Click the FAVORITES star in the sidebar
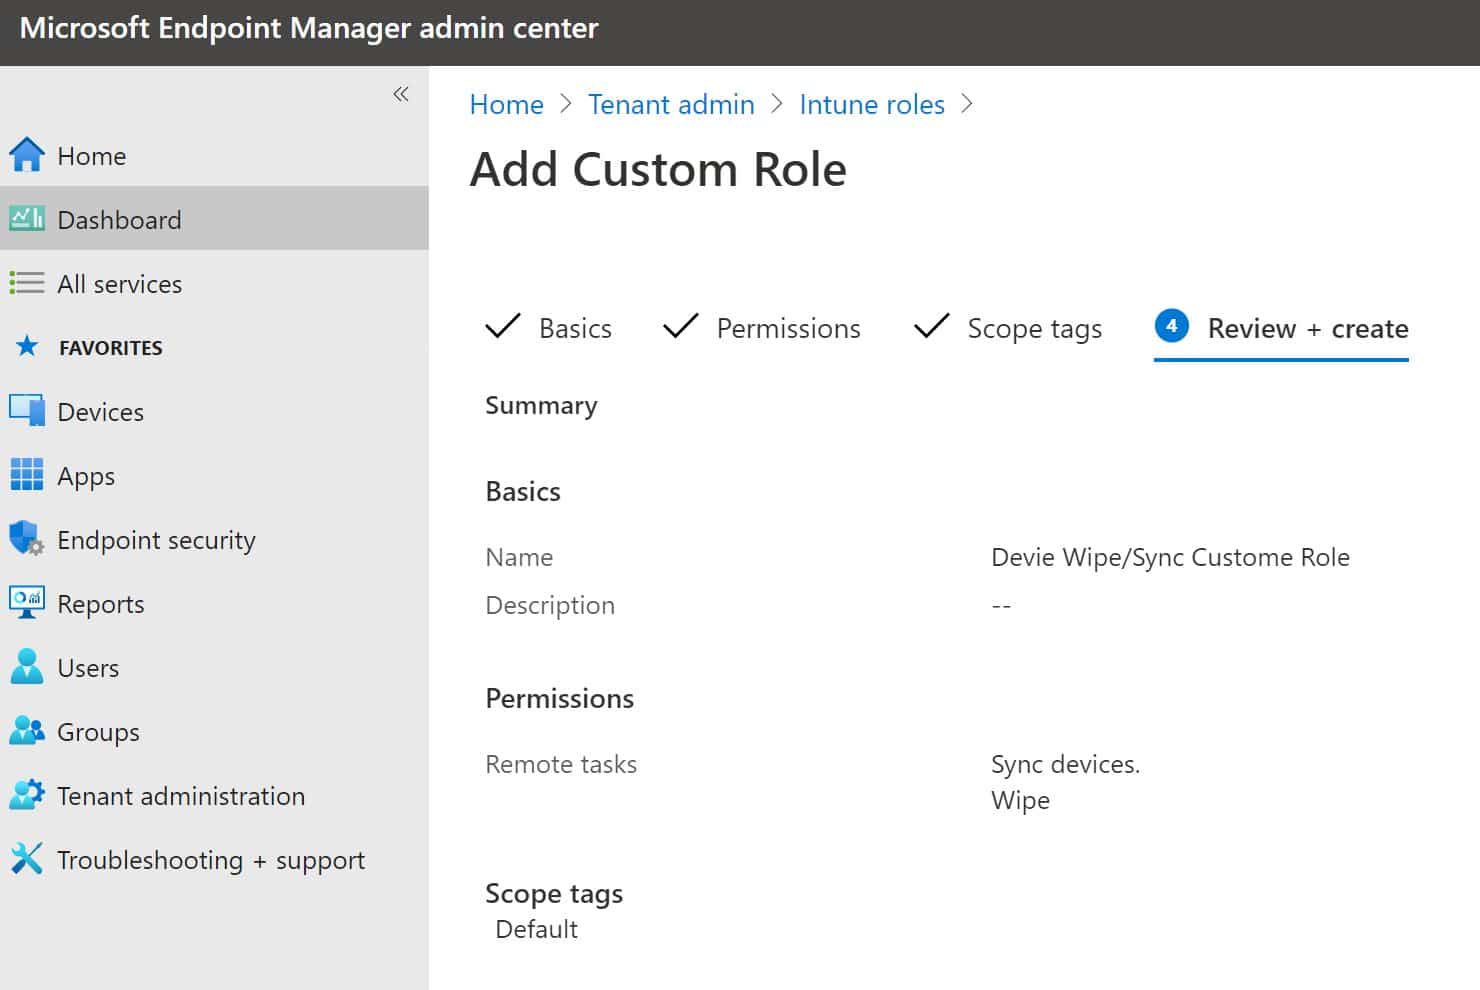1480x990 pixels. point(26,347)
